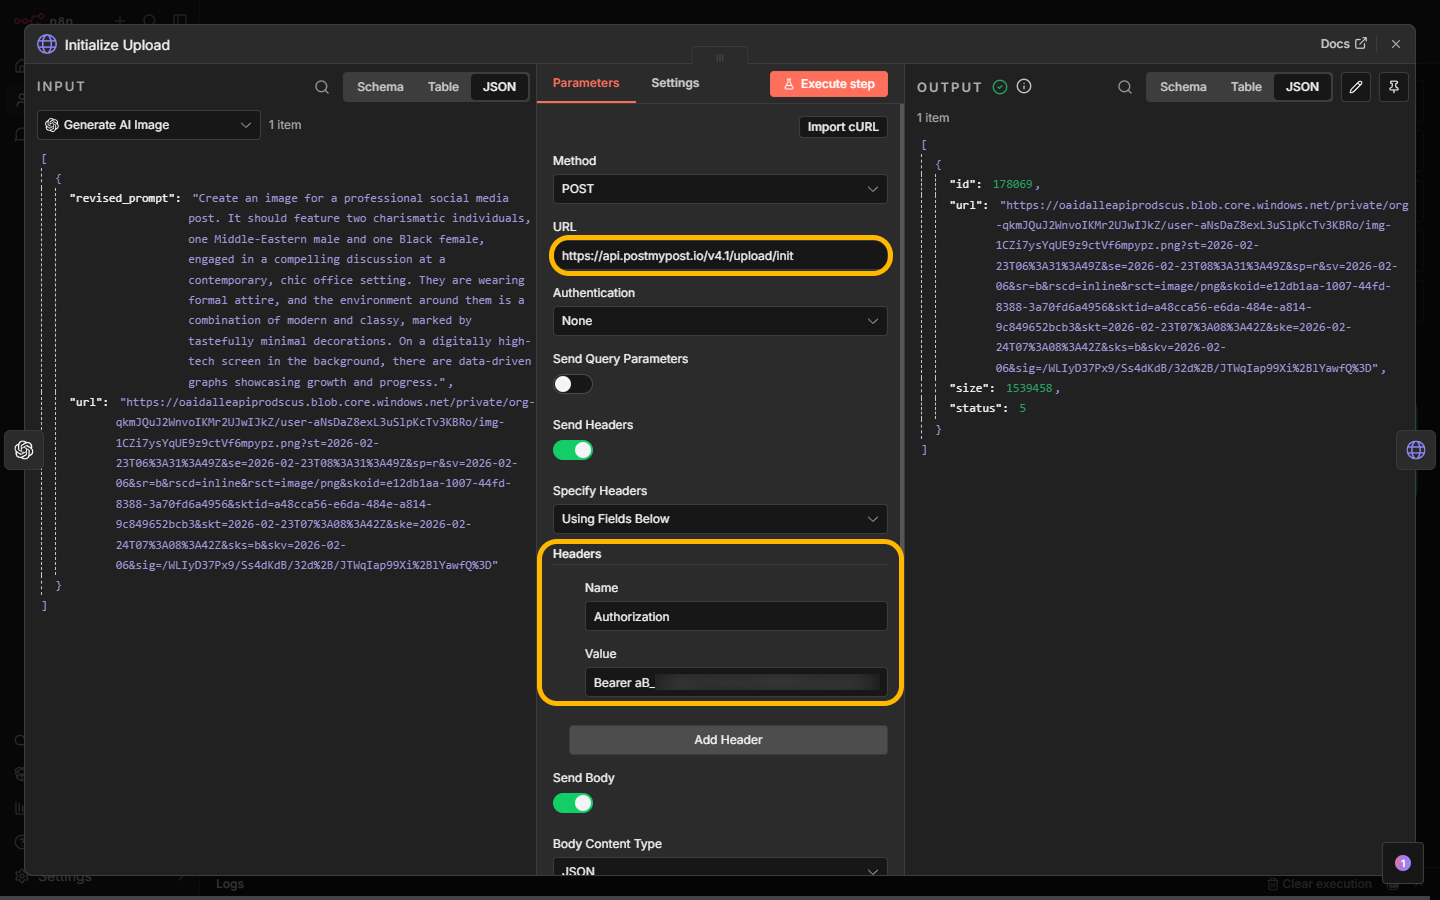Click the pencil edit output icon

click(x=1356, y=87)
